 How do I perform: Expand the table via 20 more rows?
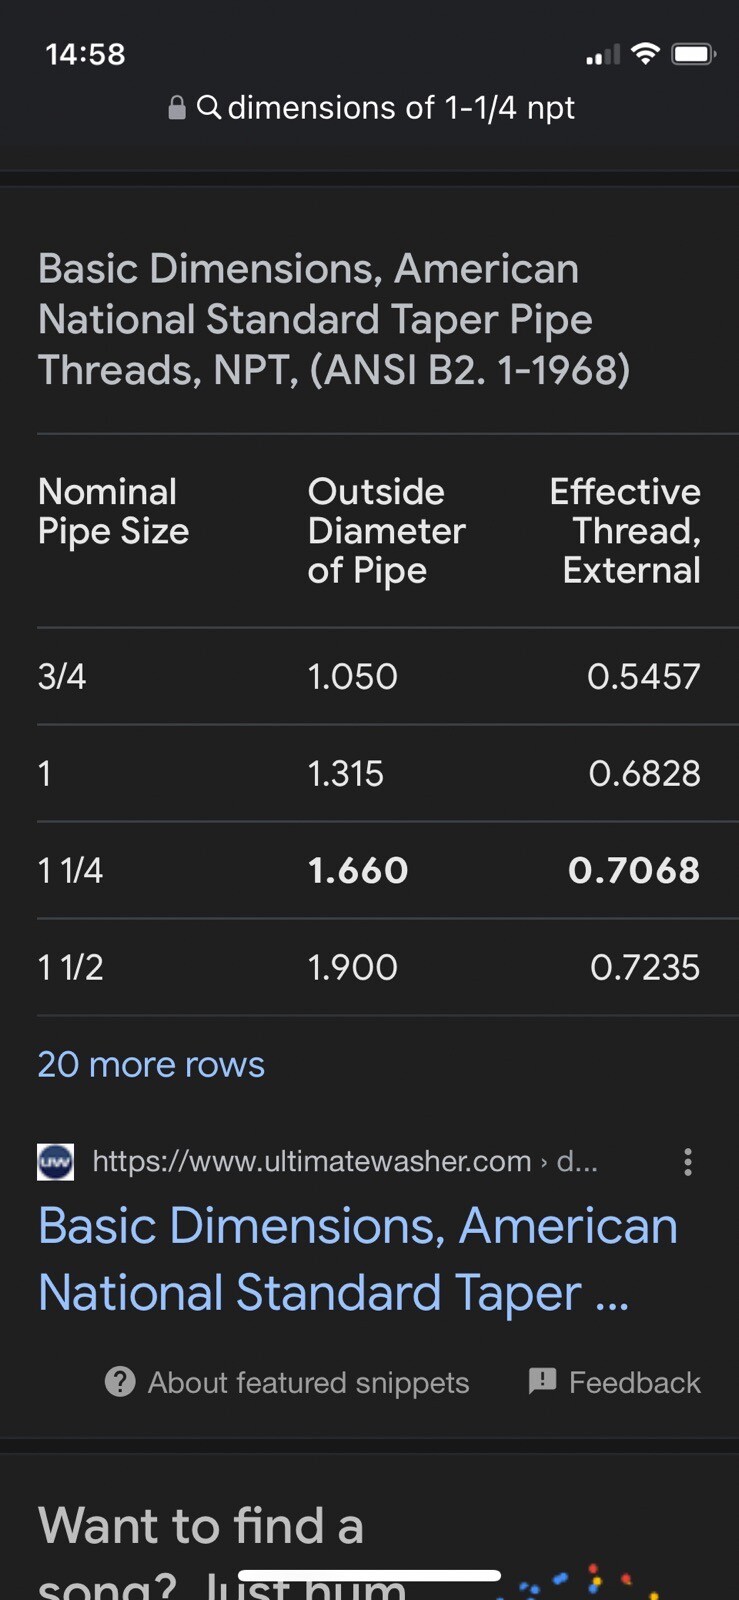pyautogui.click(x=151, y=1064)
